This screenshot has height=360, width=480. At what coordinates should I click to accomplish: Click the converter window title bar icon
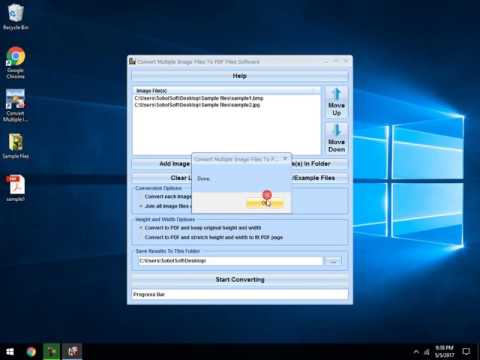[132, 61]
